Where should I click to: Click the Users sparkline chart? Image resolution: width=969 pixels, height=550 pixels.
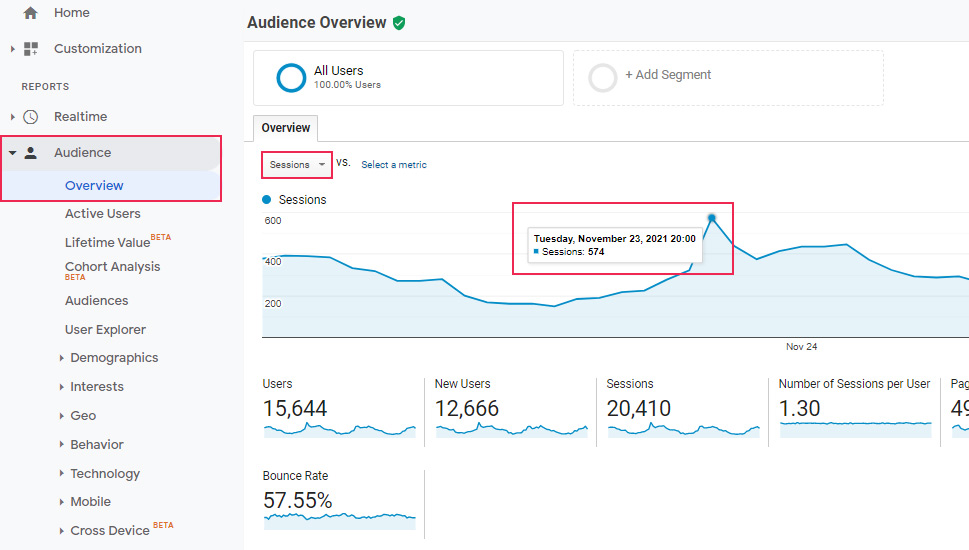(340, 430)
